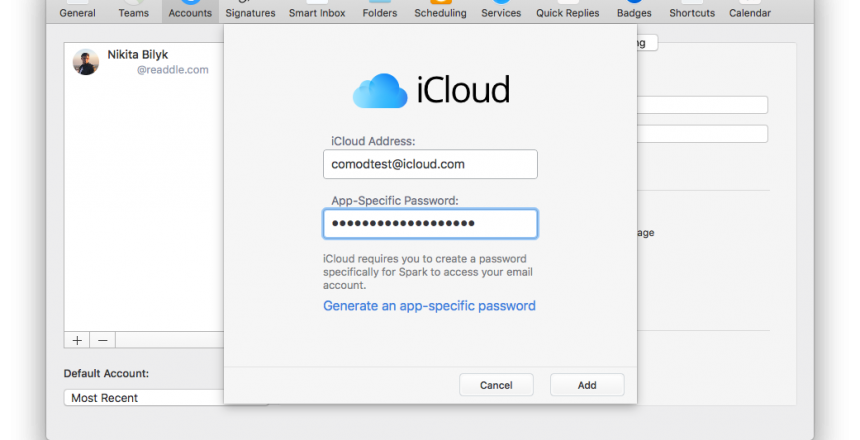Switch to the Scheduling tab
The image size is (860, 440).
click(440, 11)
